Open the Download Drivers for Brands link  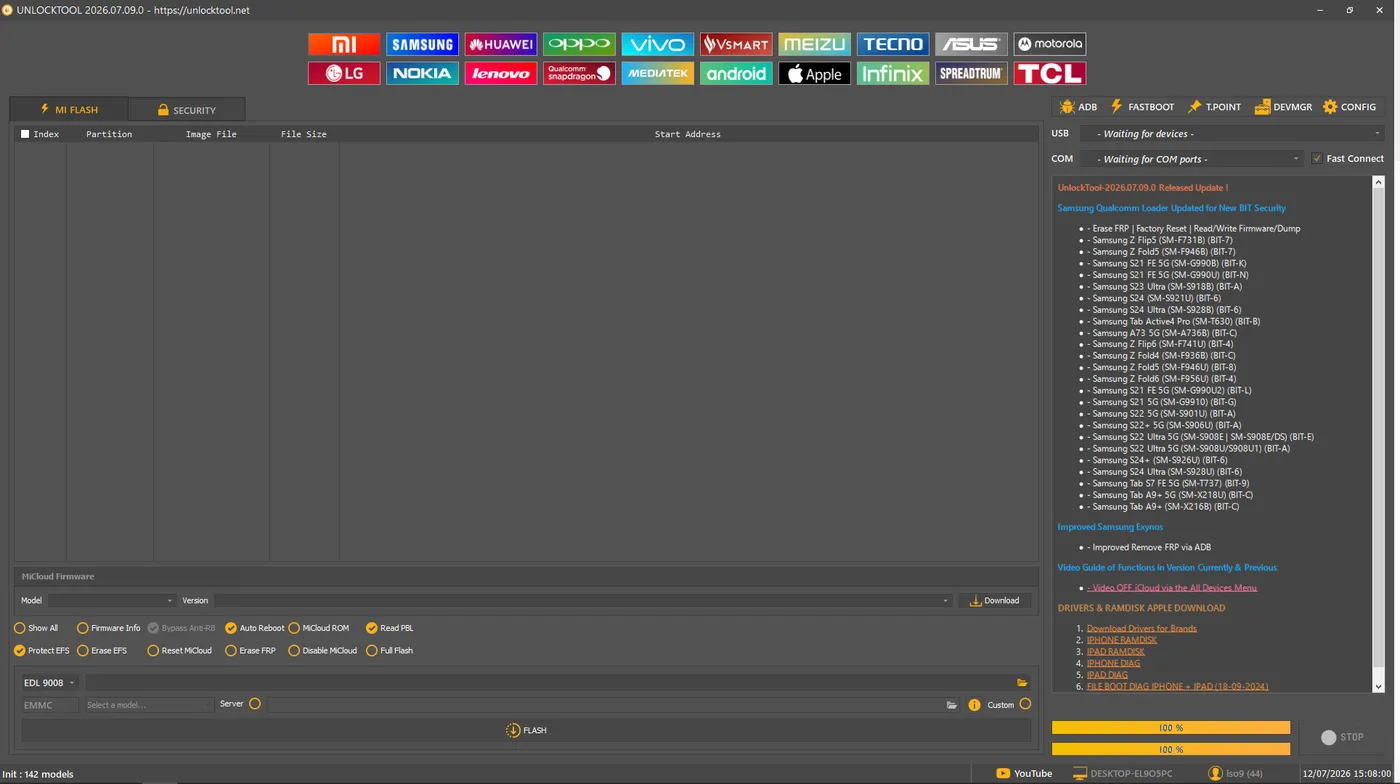click(1142, 628)
